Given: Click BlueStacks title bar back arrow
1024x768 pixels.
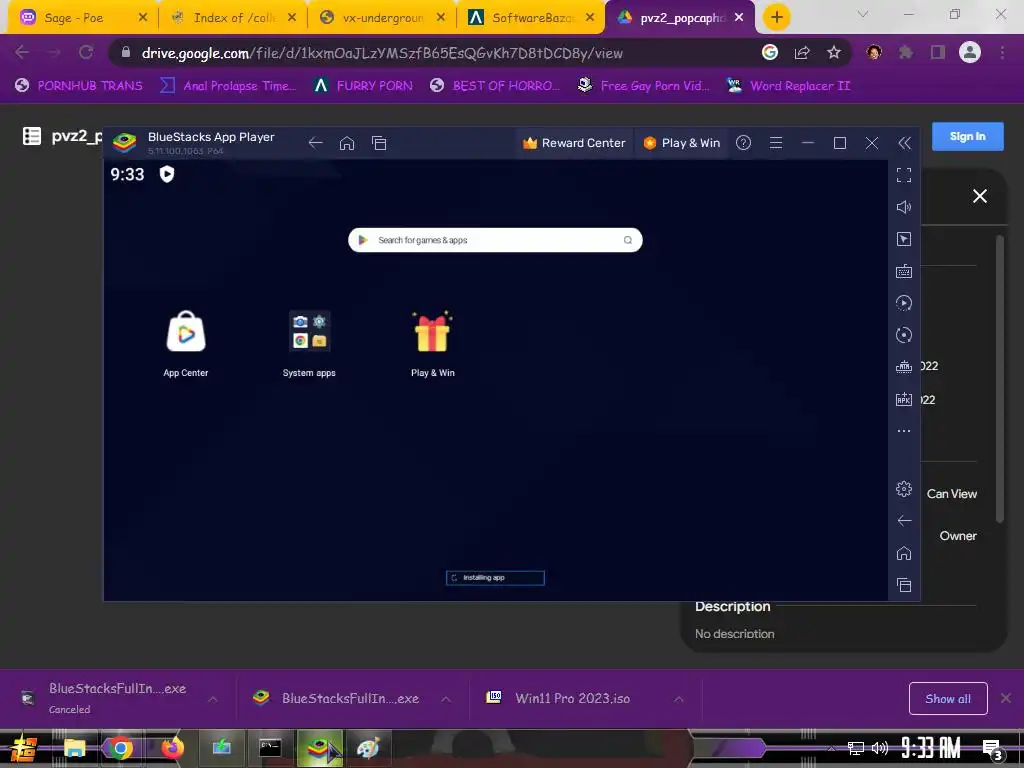Looking at the screenshot, I should (315, 143).
